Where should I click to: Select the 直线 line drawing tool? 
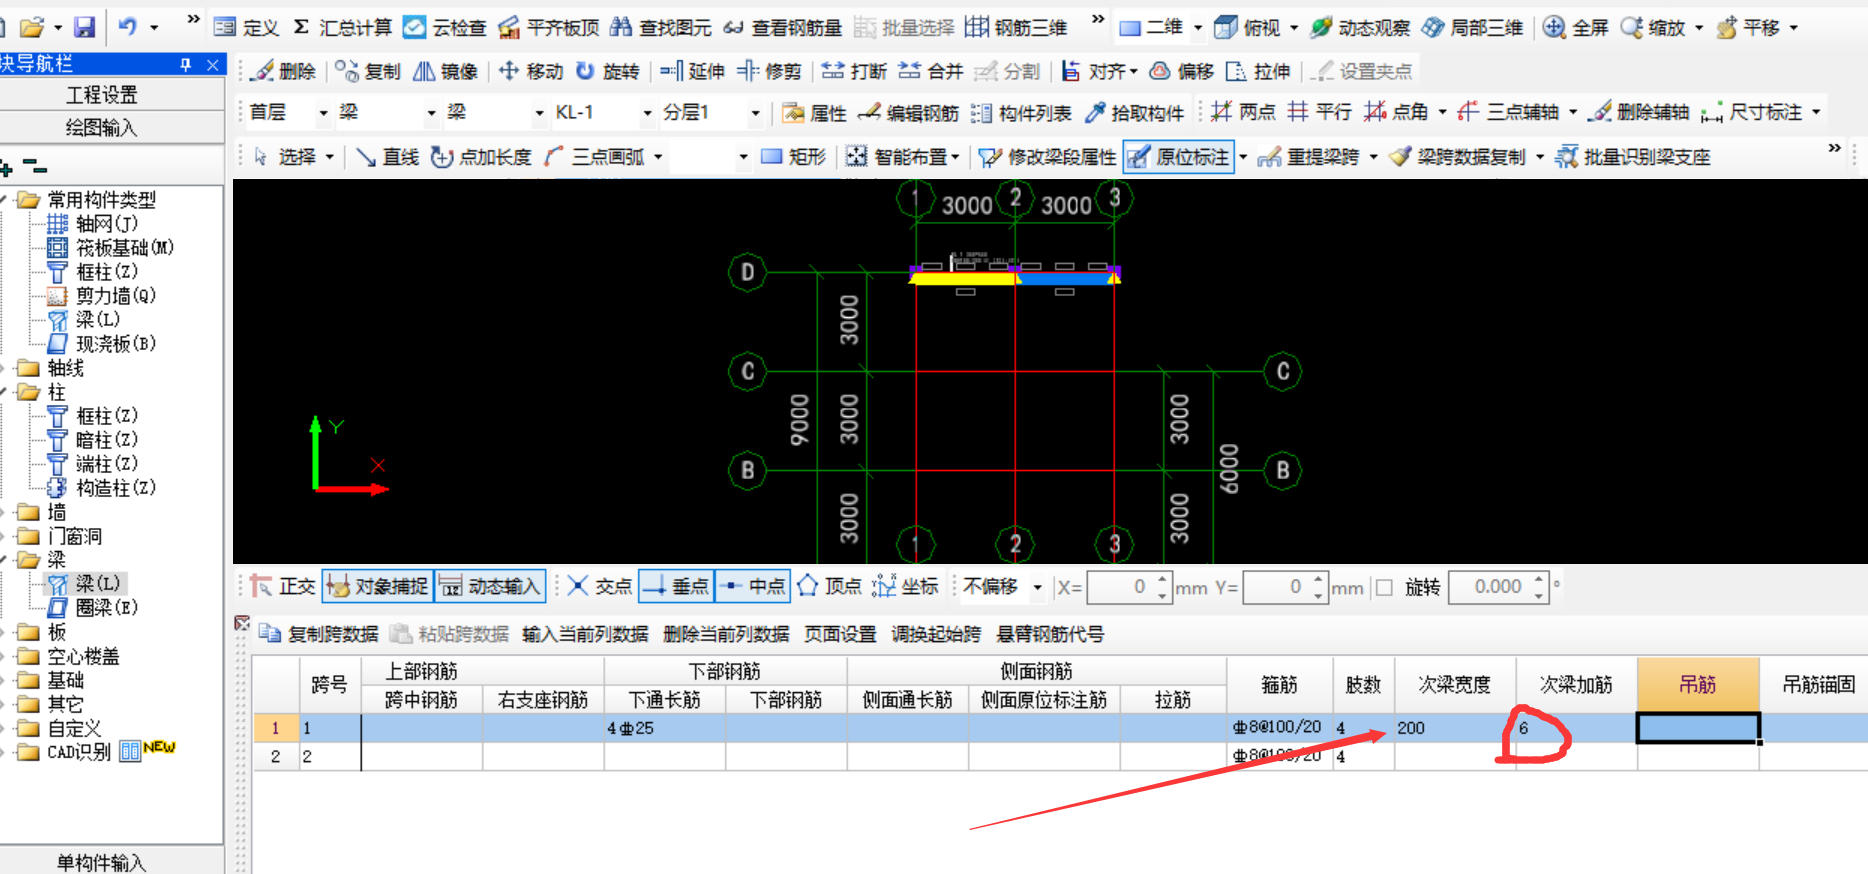click(387, 157)
